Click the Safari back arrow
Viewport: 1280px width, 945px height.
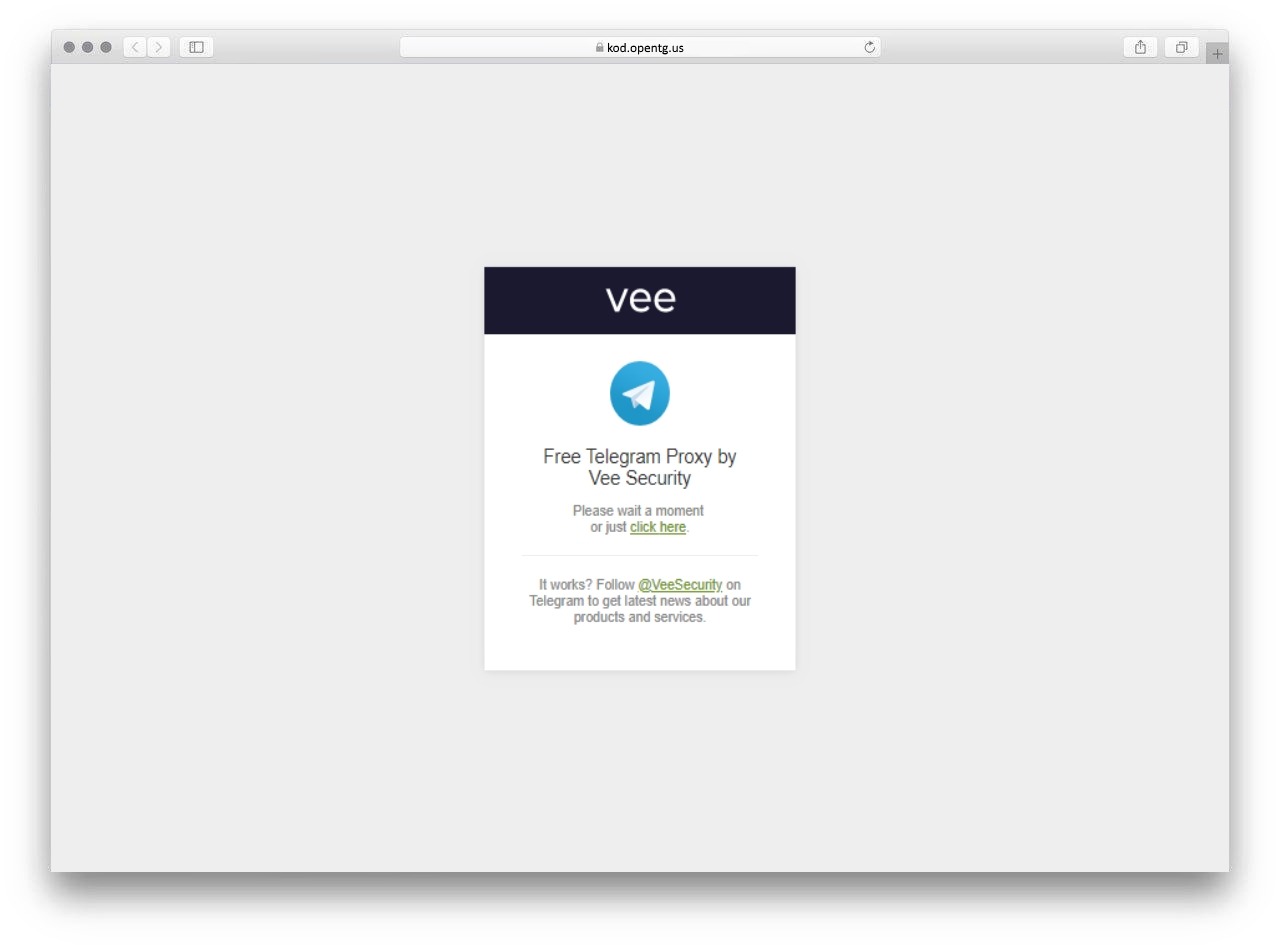(135, 47)
